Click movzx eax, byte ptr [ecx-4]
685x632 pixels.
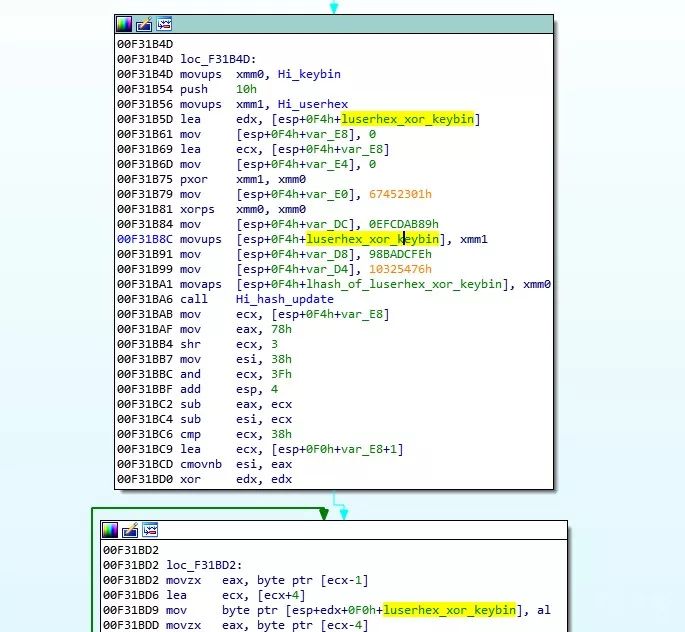click(267, 625)
